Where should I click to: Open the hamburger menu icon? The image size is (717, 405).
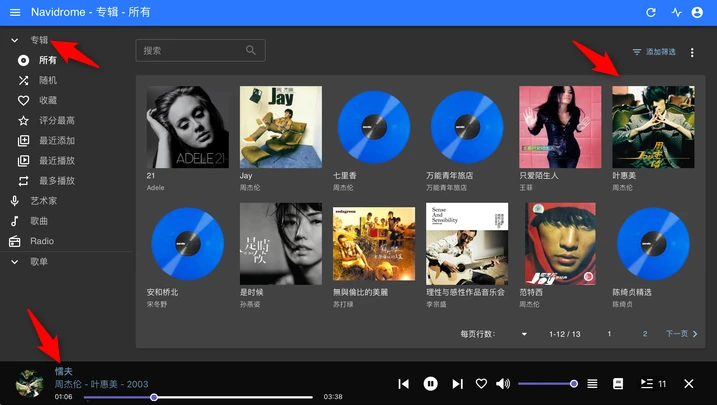click(x=15, y=12)
